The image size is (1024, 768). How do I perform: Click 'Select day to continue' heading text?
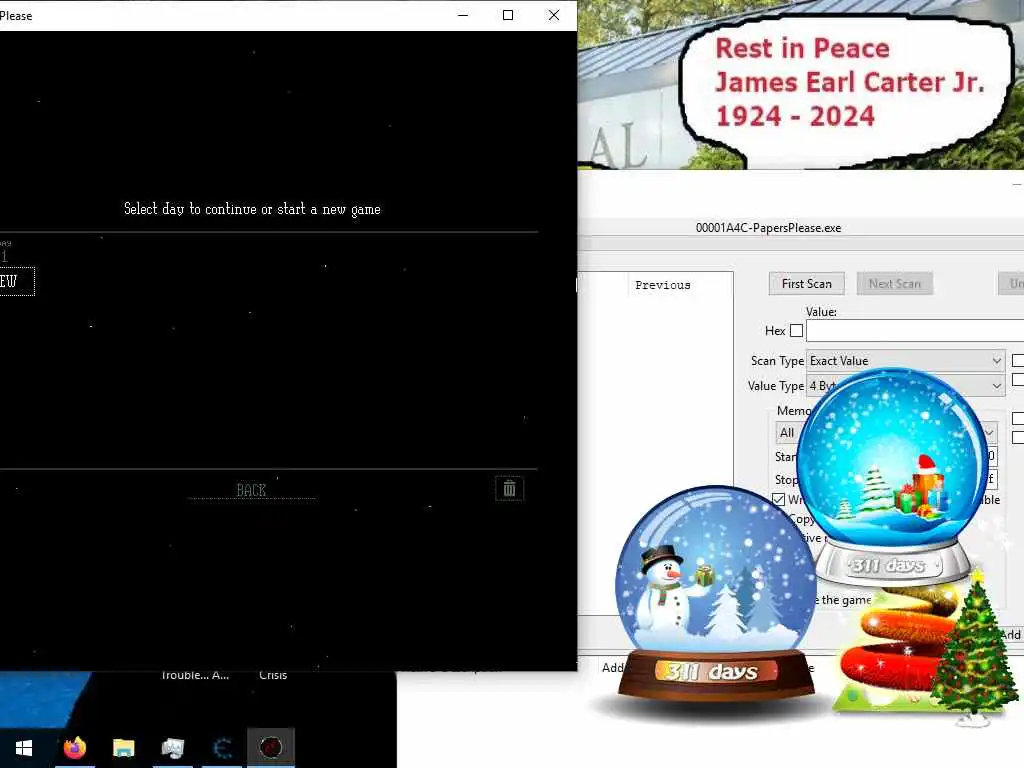tap(252, 209)
